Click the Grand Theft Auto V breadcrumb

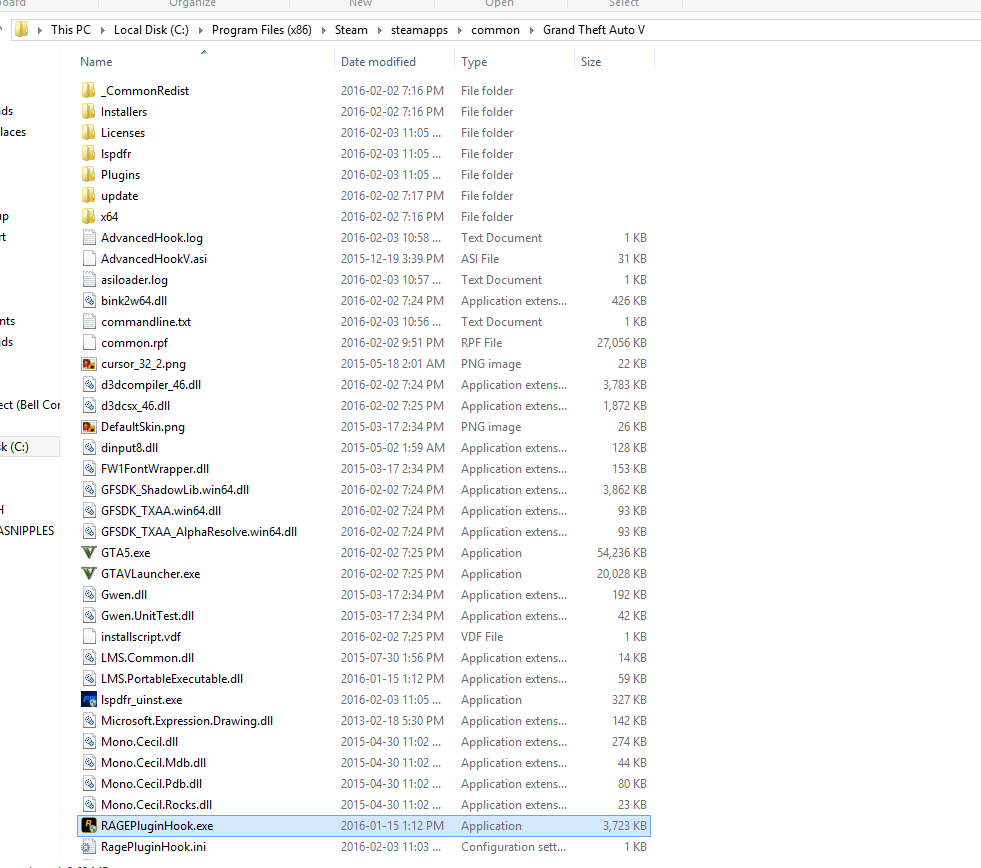(x=594, y=29)
